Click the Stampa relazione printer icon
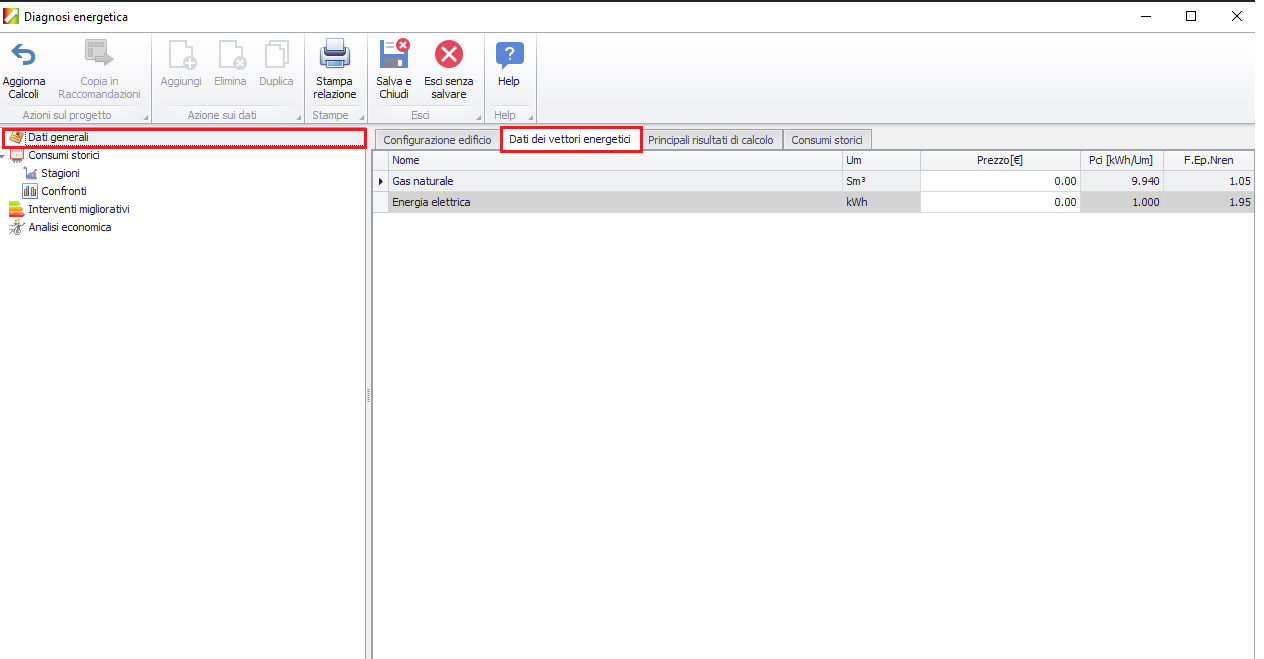 (x=334, y=55)
